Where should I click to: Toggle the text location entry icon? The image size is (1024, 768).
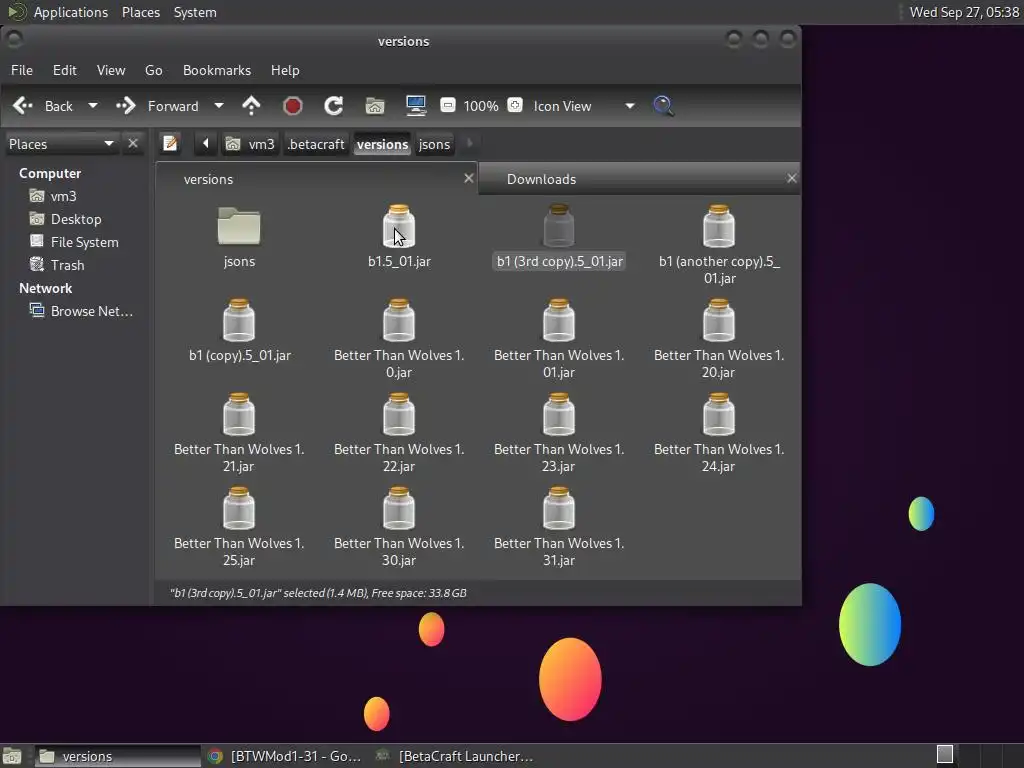170,143
